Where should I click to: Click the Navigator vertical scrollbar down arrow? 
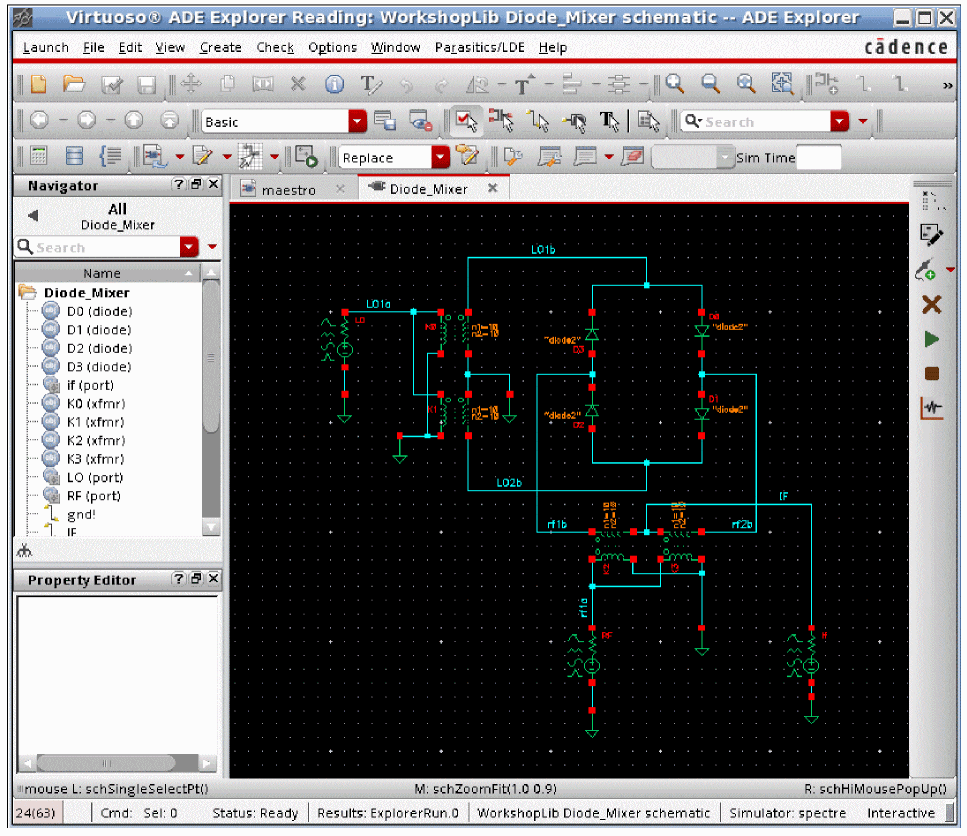tap(211, 526)
